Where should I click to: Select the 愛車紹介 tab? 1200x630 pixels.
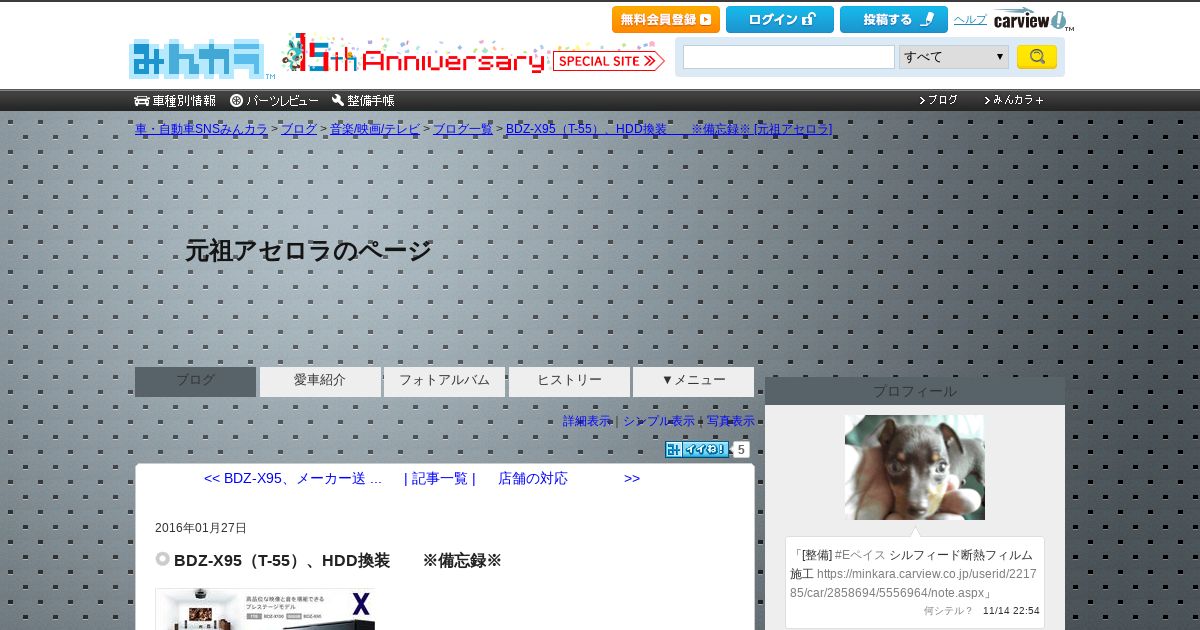pos(320,381)
